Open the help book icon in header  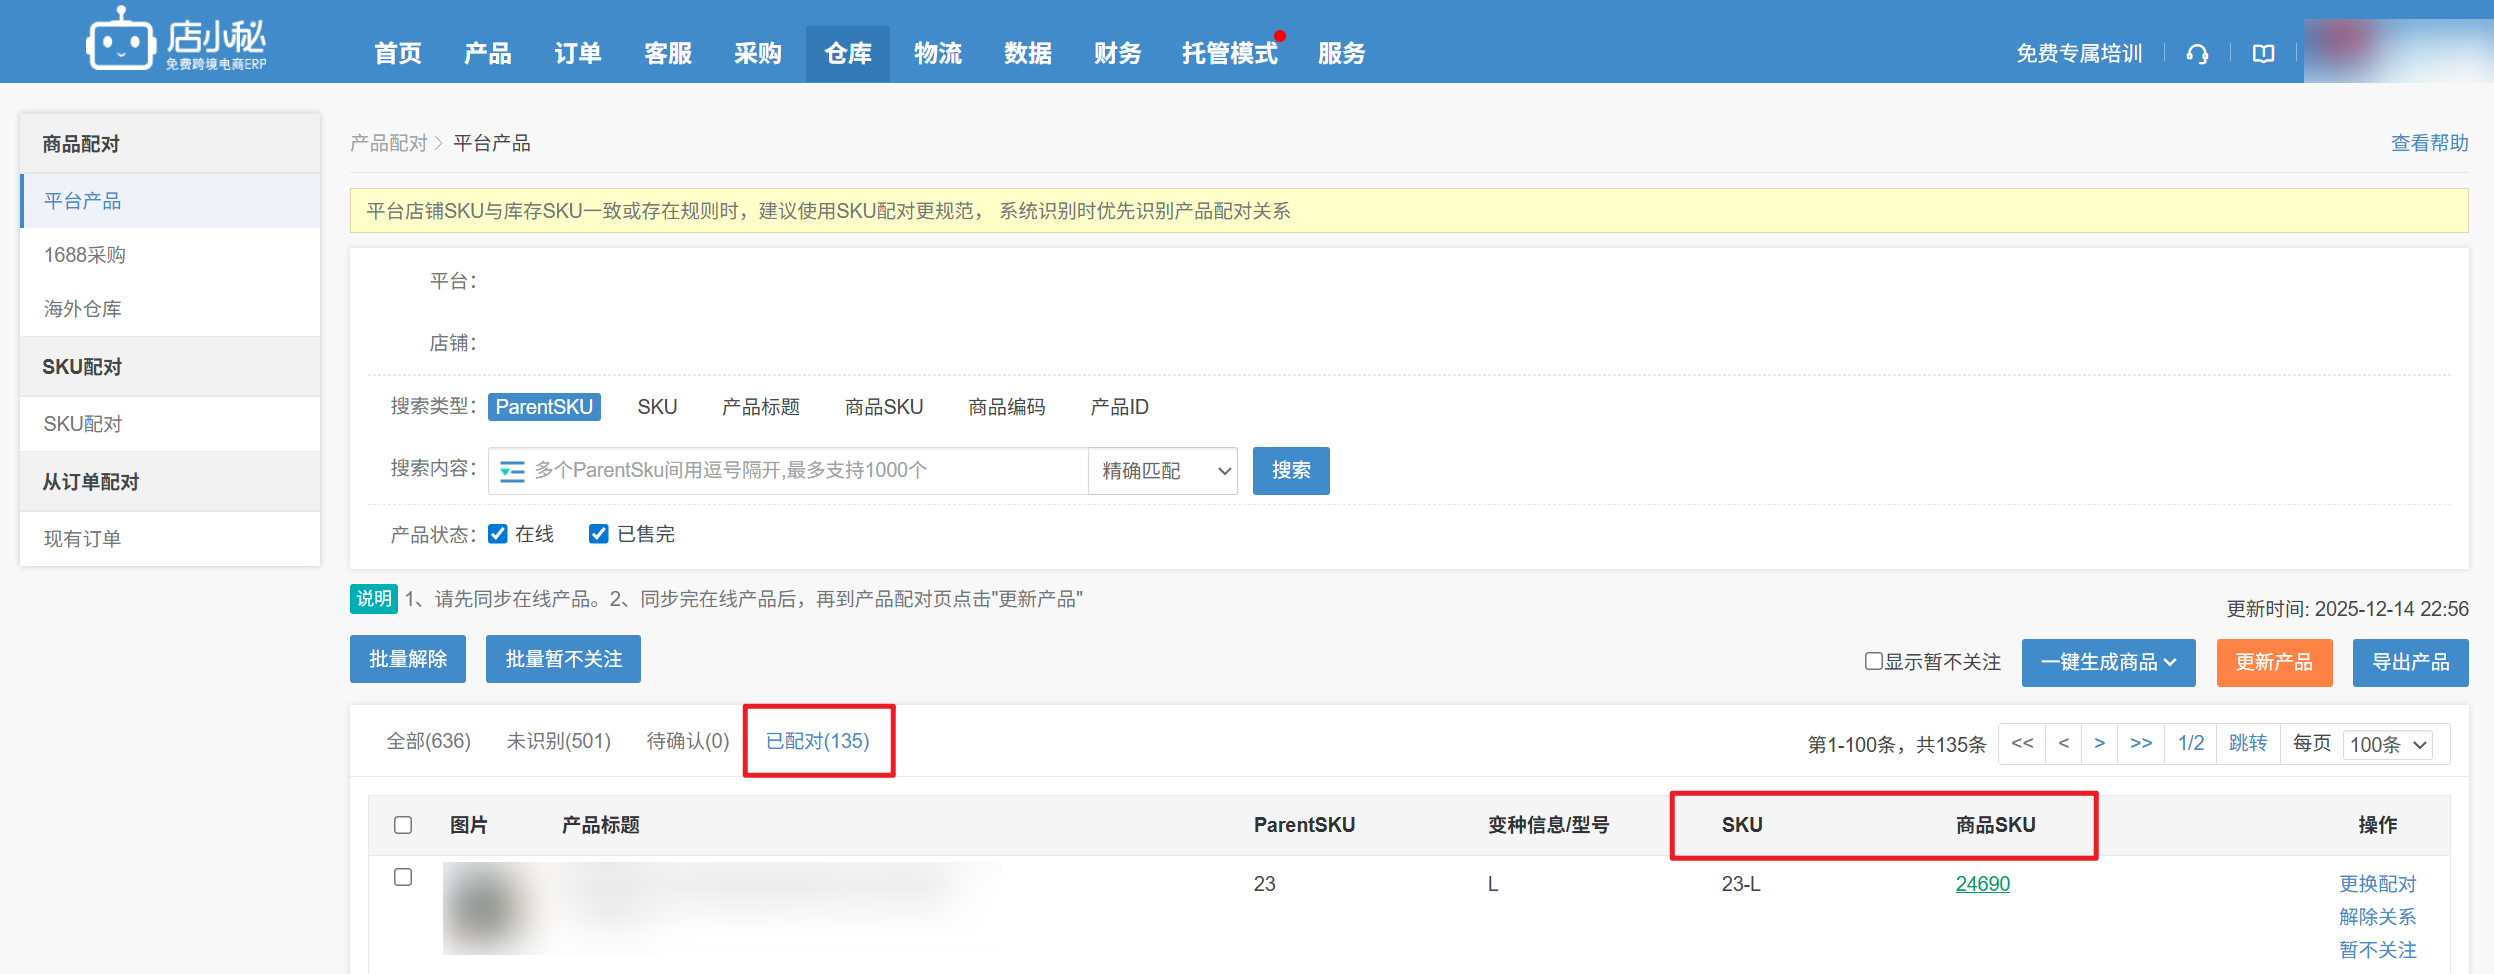[2263, 54]
